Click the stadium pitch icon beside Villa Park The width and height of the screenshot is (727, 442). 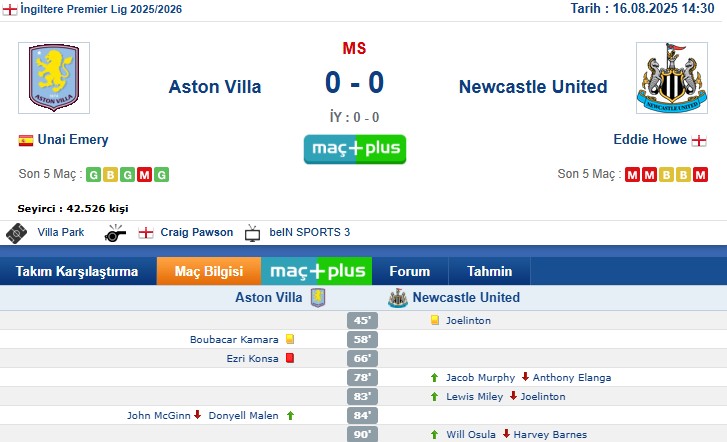16,233
